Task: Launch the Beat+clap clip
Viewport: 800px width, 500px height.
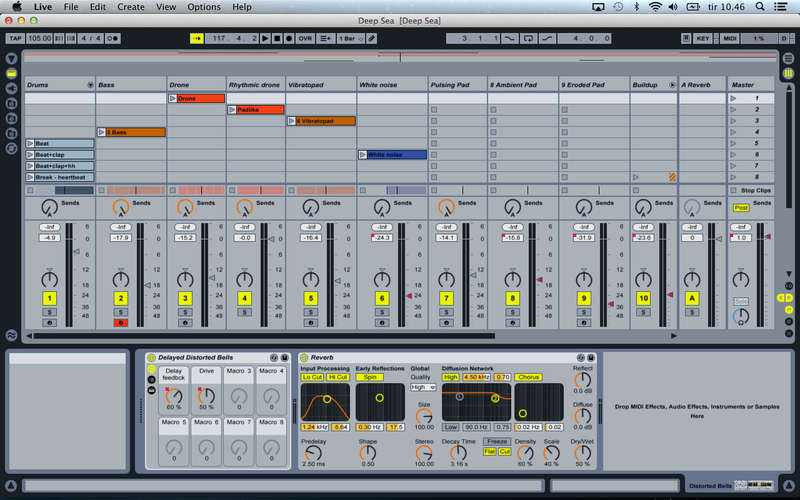Action: tap(30, 155)
